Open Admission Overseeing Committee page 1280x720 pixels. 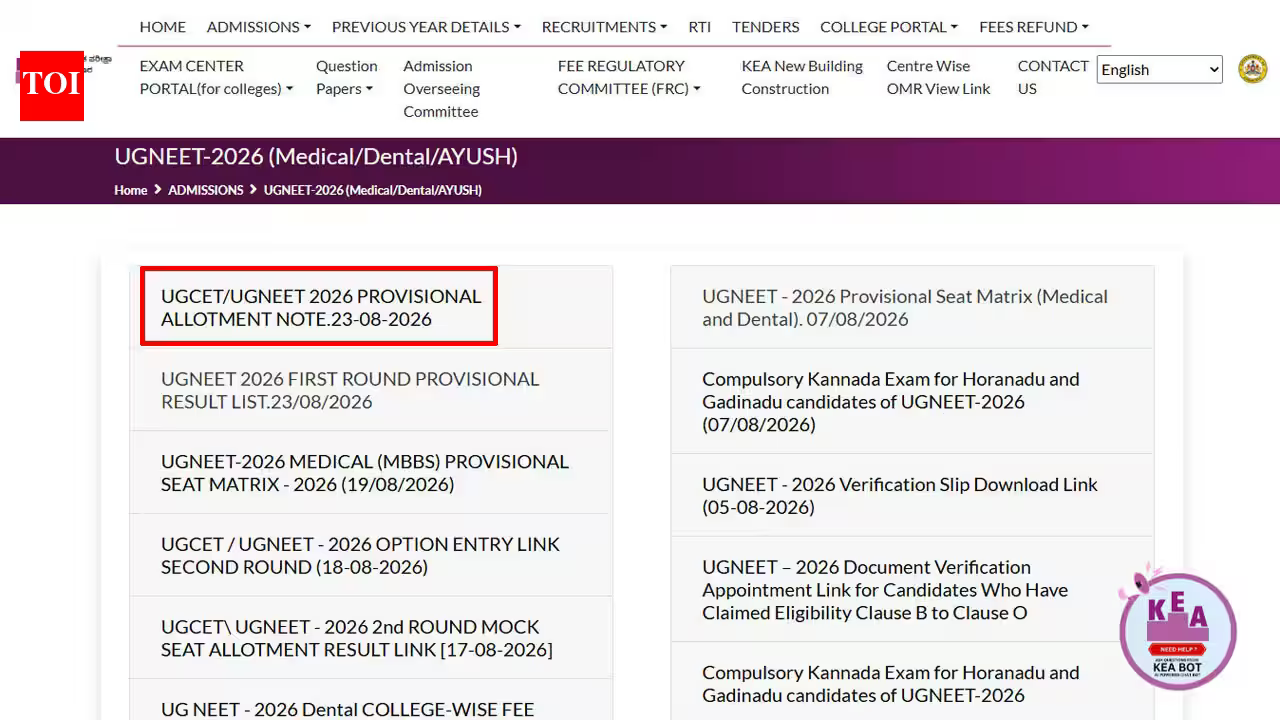(442, 89)
